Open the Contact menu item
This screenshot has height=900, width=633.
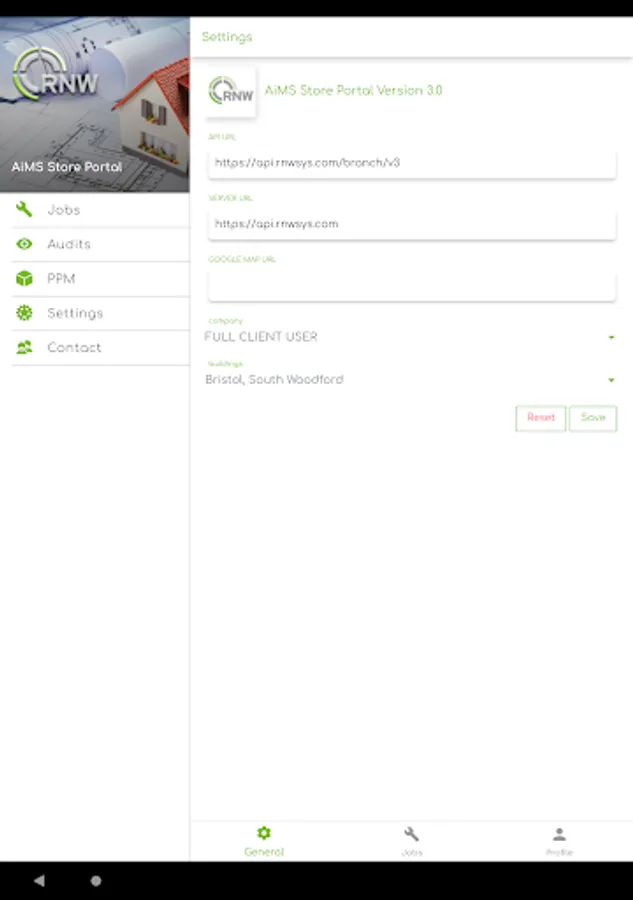100,348
